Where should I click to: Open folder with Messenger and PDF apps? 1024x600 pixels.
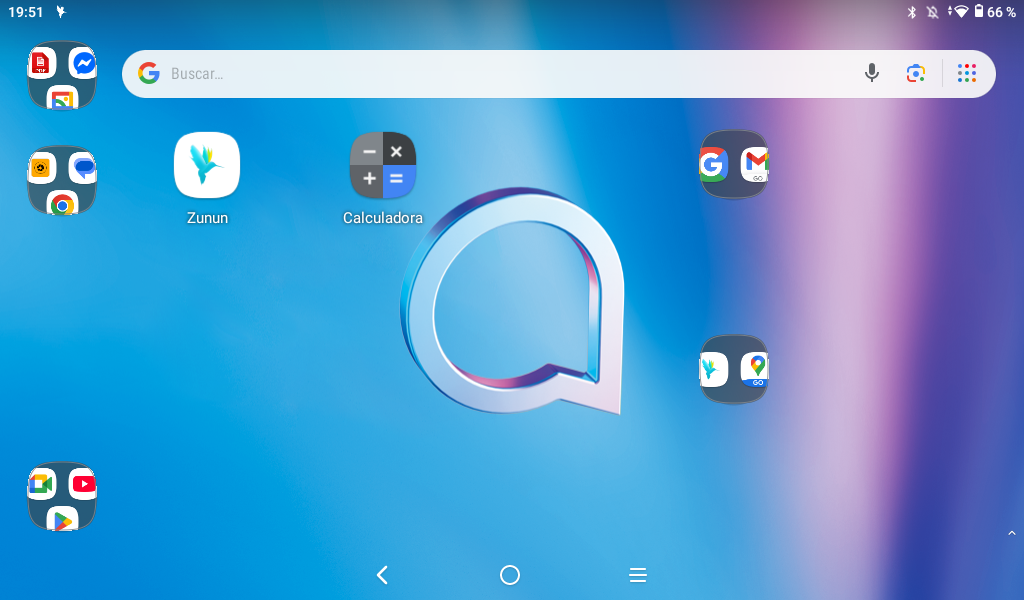click(x=62, y=76)
